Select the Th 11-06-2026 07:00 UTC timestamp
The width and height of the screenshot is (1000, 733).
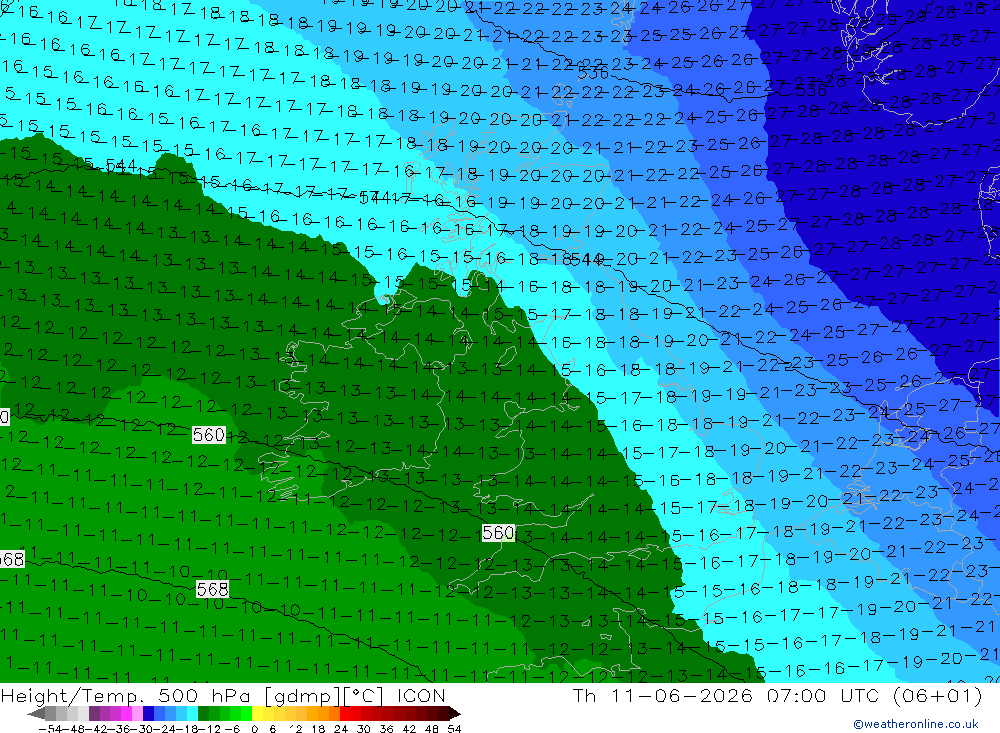(x=725, y=695)
